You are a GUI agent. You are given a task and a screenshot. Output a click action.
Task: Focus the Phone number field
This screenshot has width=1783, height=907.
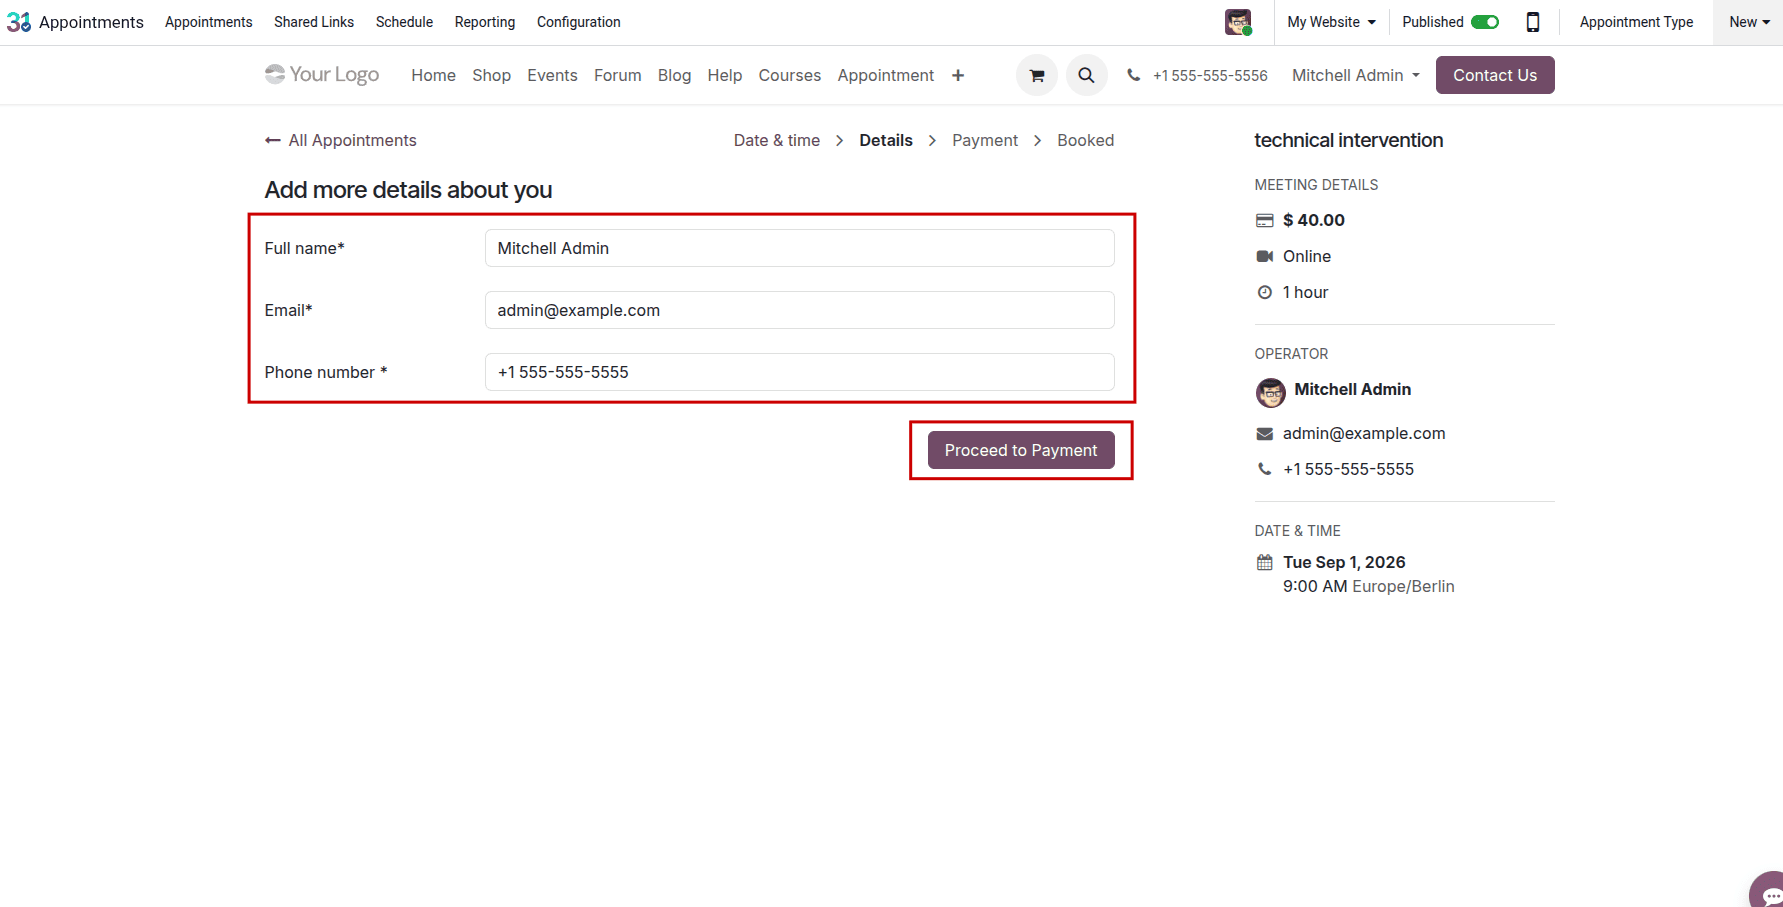[799, 372]
